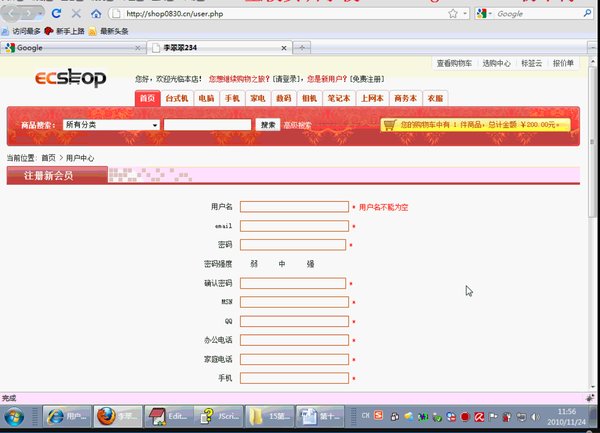Click the ECShop logo
600x433 pixels.
pyautogui.click(x=71, y=78)
